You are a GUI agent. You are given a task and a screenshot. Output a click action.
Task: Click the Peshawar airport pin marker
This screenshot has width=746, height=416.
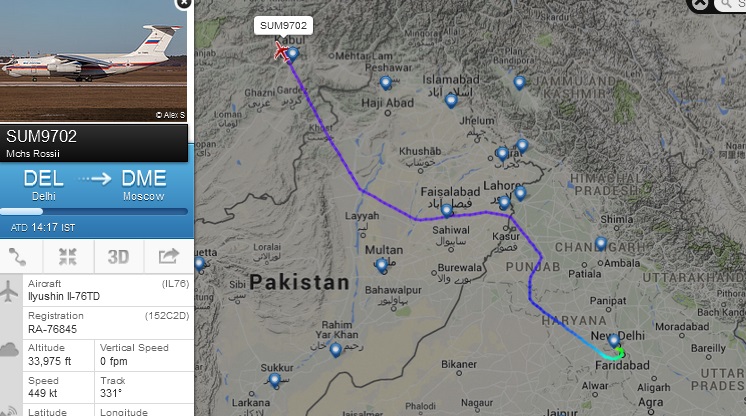386,83
